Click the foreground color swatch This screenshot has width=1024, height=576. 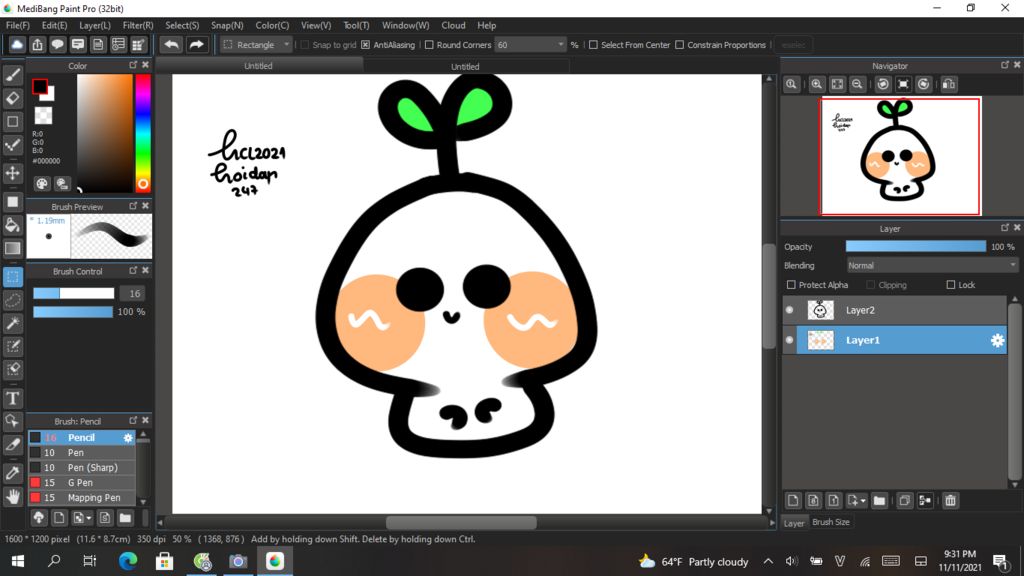(40, 86)
